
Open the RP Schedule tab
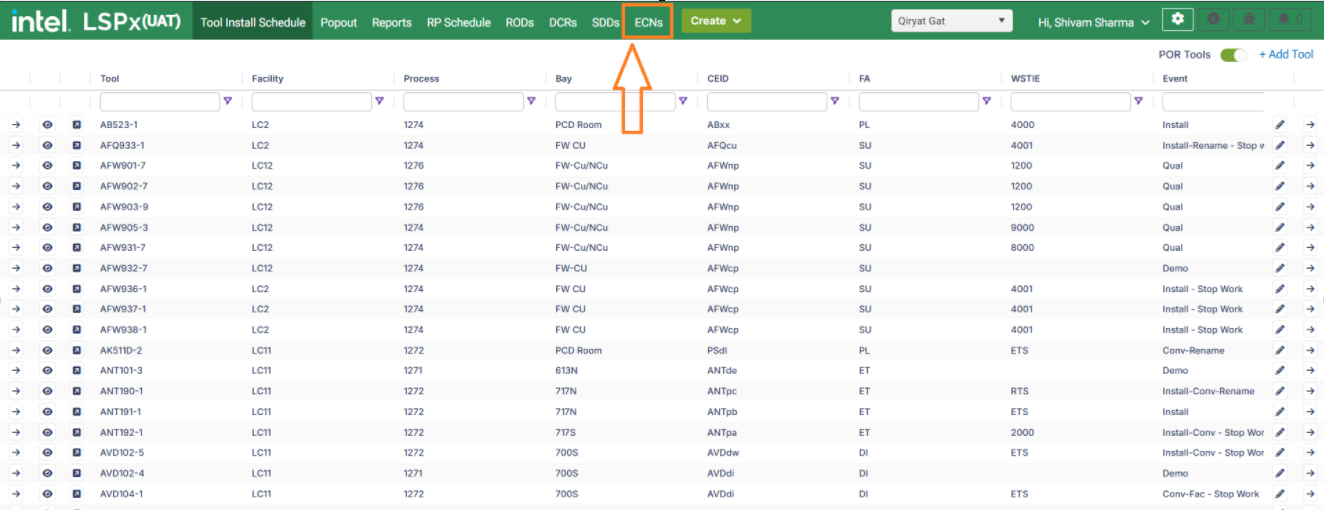pos(458,22)
